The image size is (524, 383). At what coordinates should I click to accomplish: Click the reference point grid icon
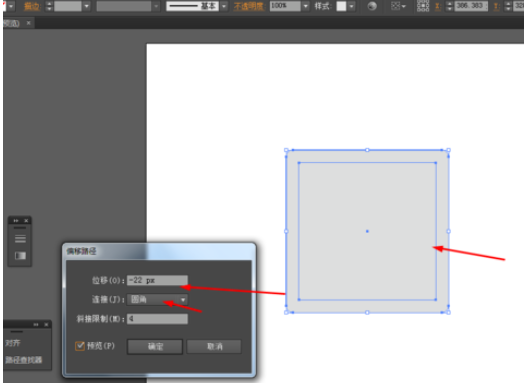(423, 6)
